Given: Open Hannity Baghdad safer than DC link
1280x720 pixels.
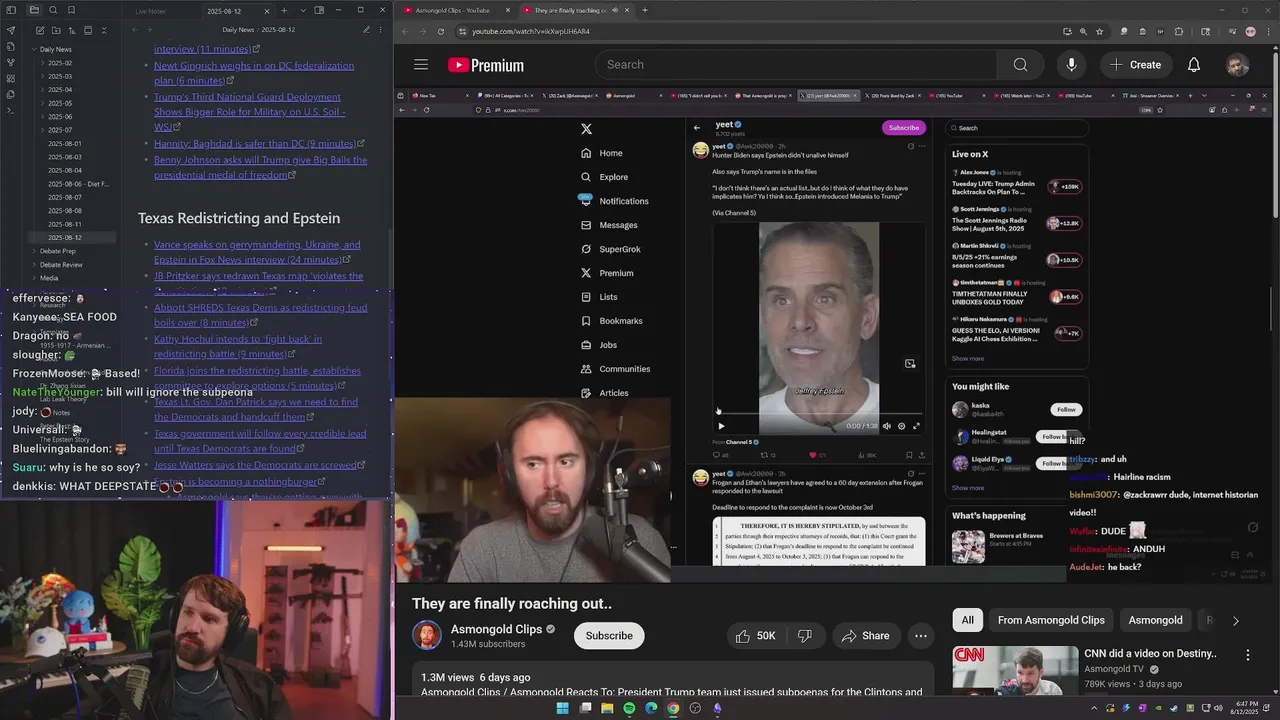Looking at the screenshot, I should [x=254, y=144].
